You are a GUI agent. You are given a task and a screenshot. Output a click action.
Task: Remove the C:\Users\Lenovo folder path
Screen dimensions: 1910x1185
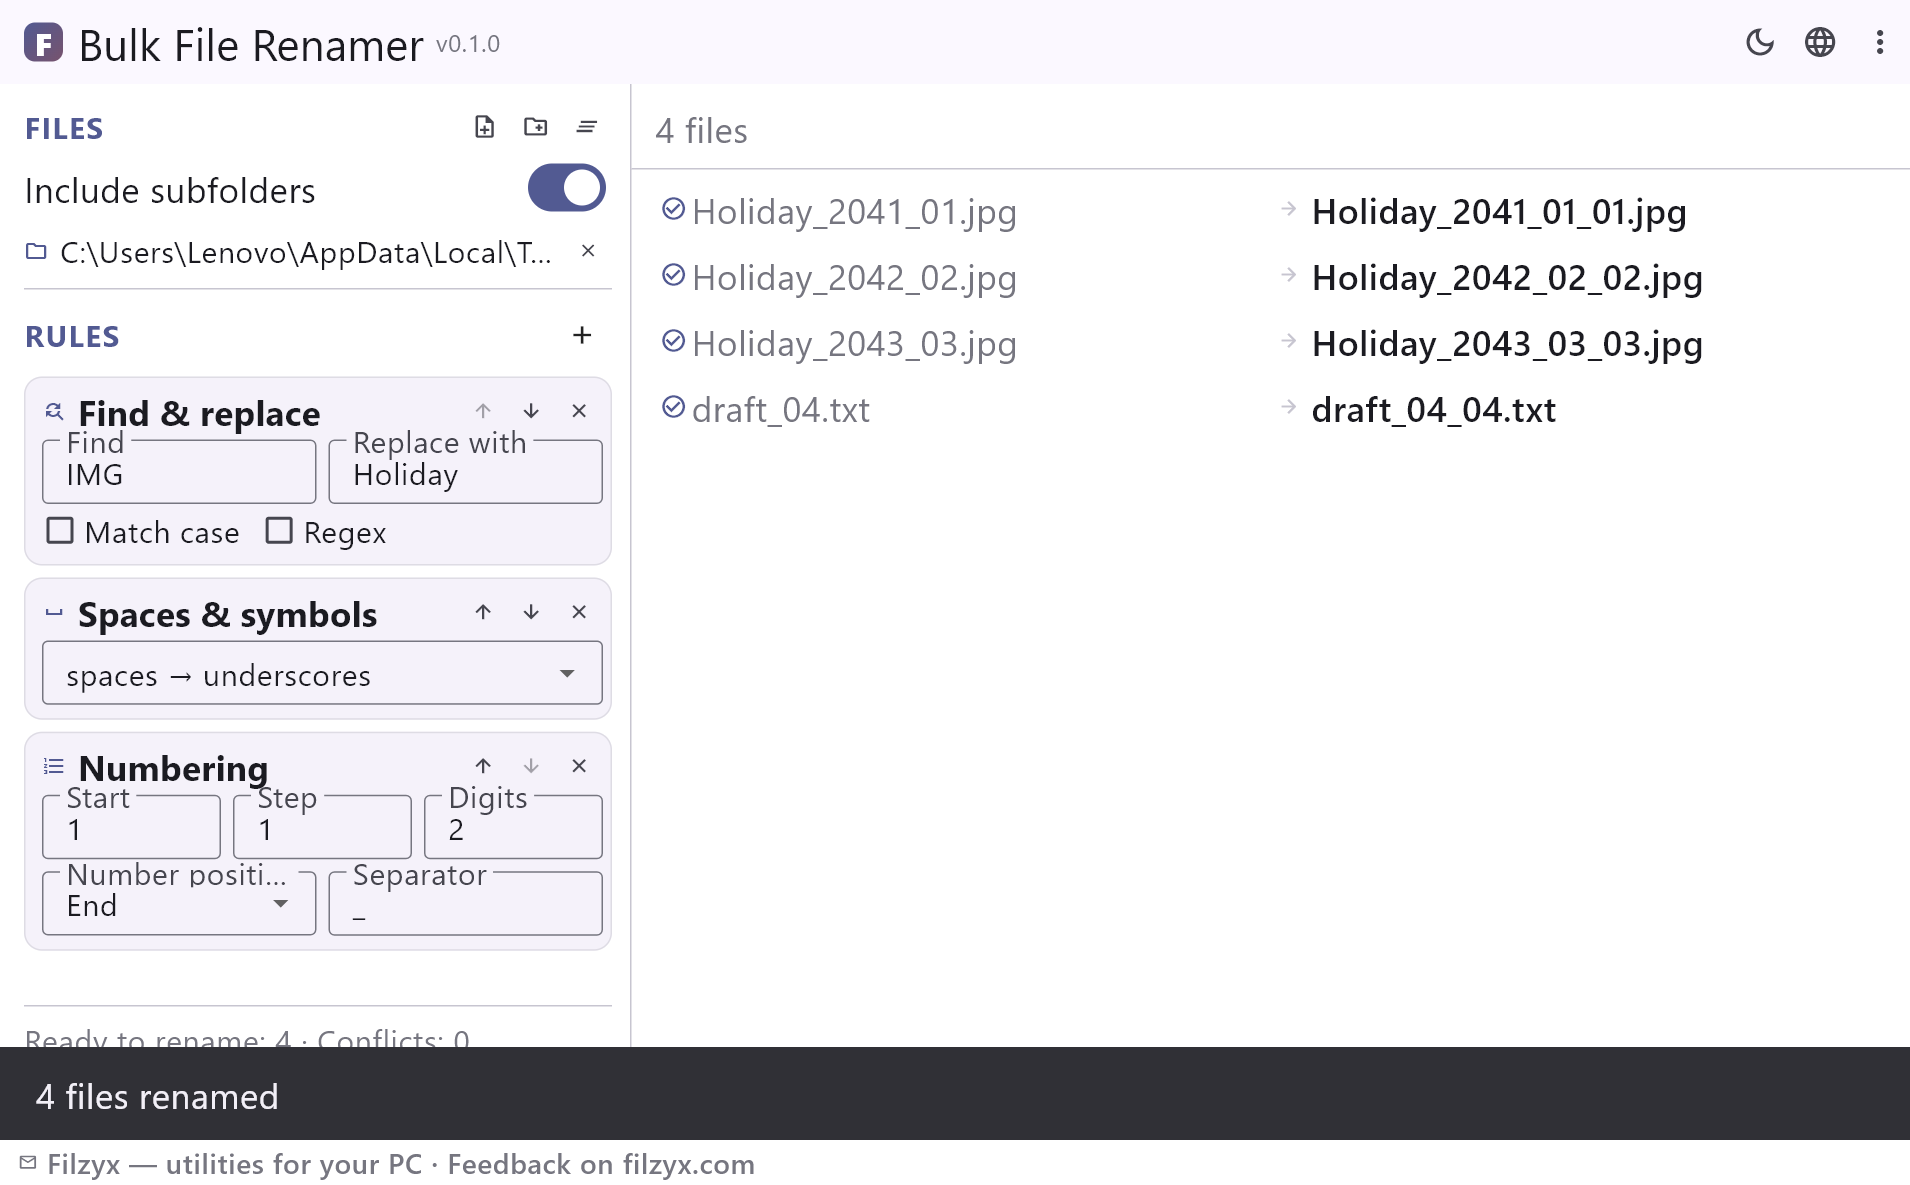click(x=588, y=251)
